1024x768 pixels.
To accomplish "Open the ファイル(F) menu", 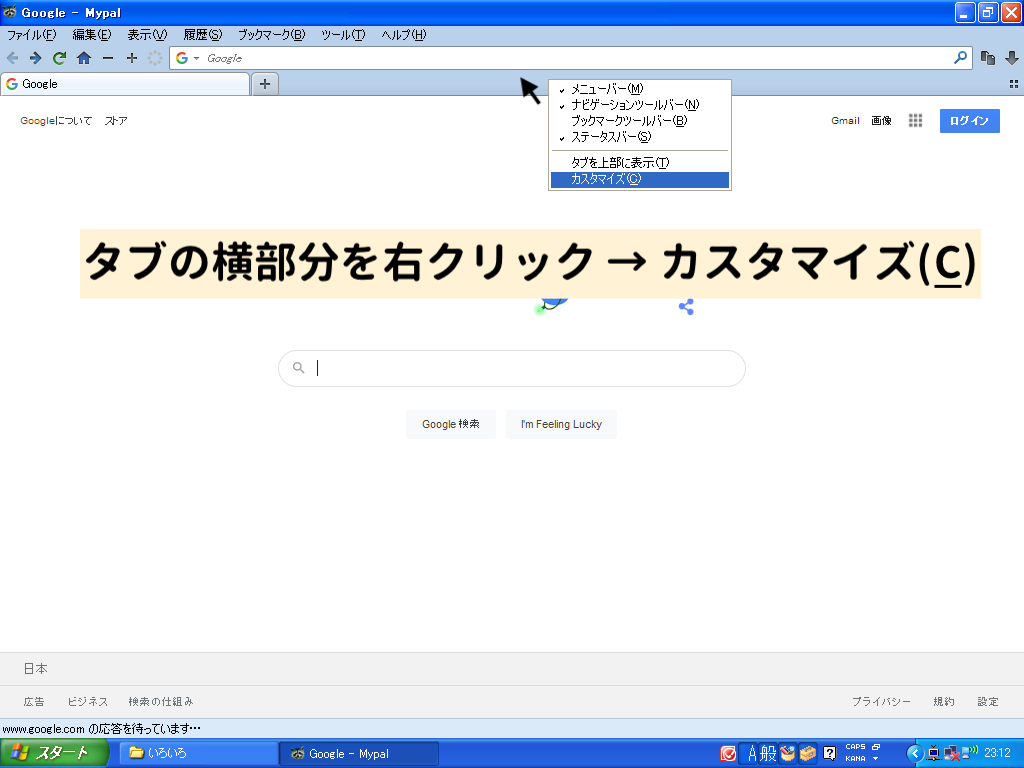I will click(31, 35).
